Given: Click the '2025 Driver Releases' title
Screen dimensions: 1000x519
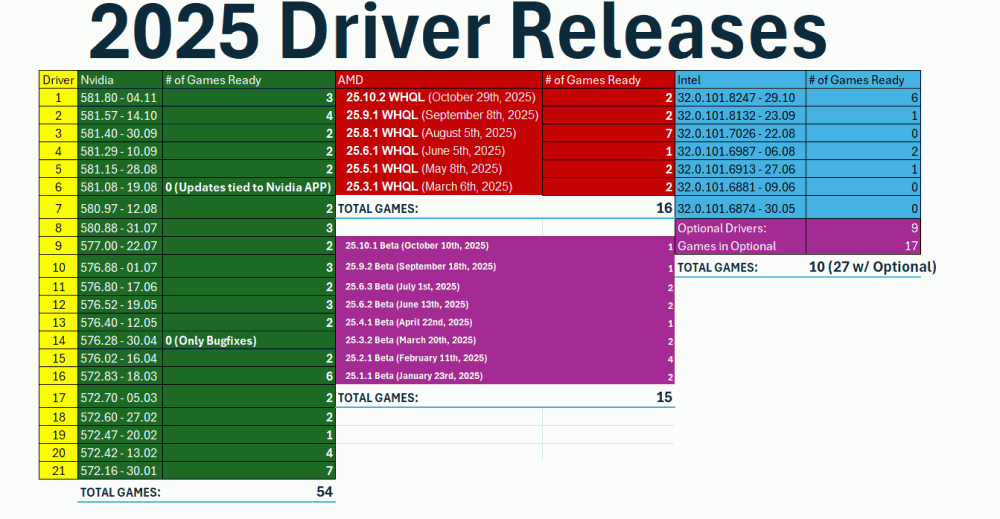Looking at the screenshot, I should pyautogui.click(x=458, y=35).
